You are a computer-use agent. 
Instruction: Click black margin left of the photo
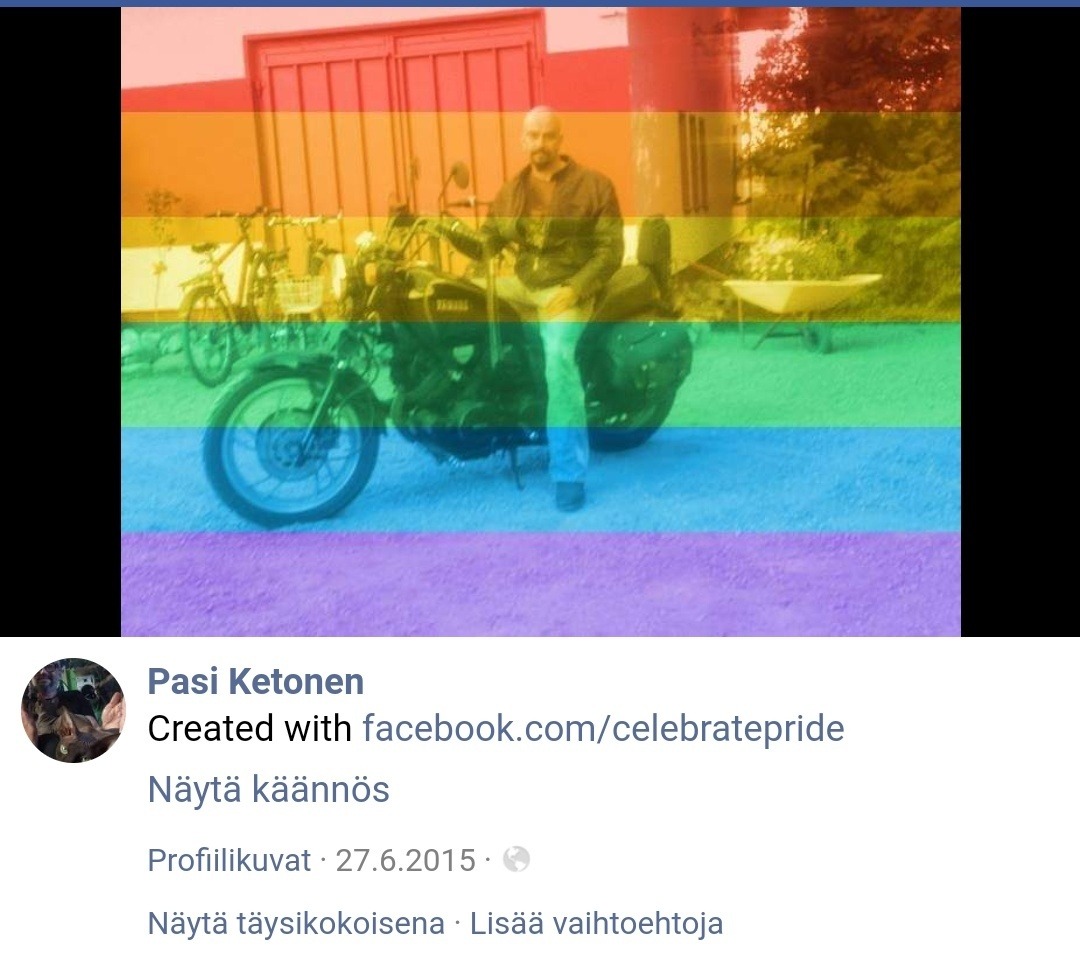point(61,322)
